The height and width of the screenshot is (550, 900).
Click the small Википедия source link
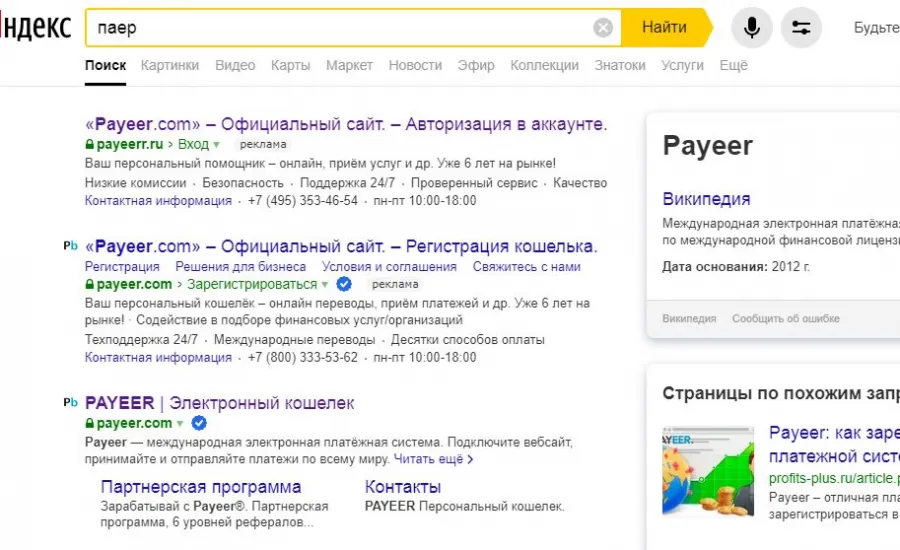click(x=689, y=319)
